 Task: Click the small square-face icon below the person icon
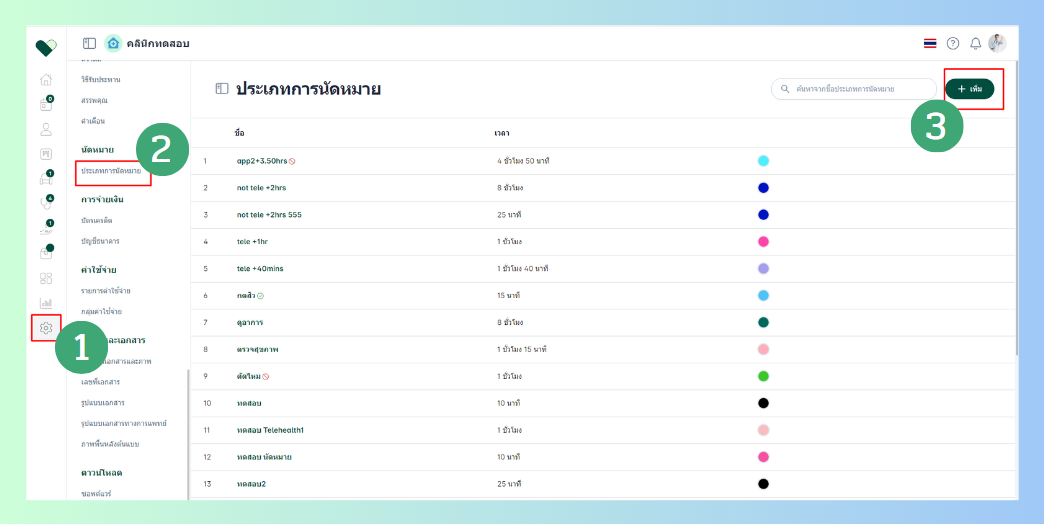[x=46, y=154]
